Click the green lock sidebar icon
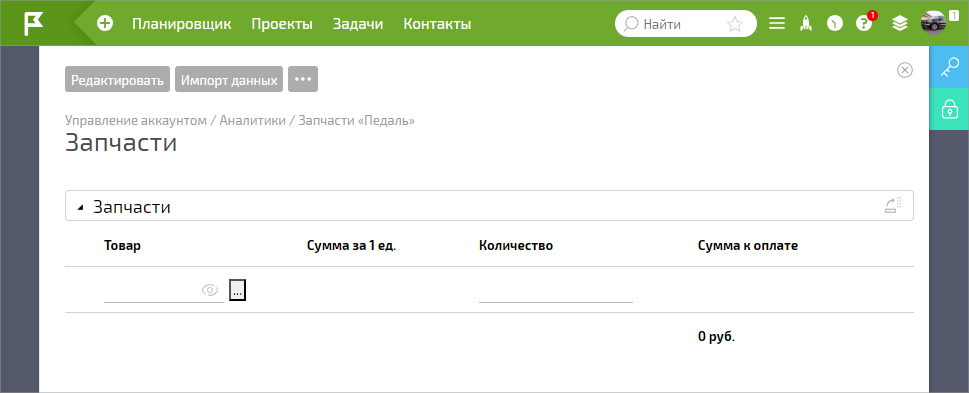This screenshot has width=969, height=393. tap(949, 109)
